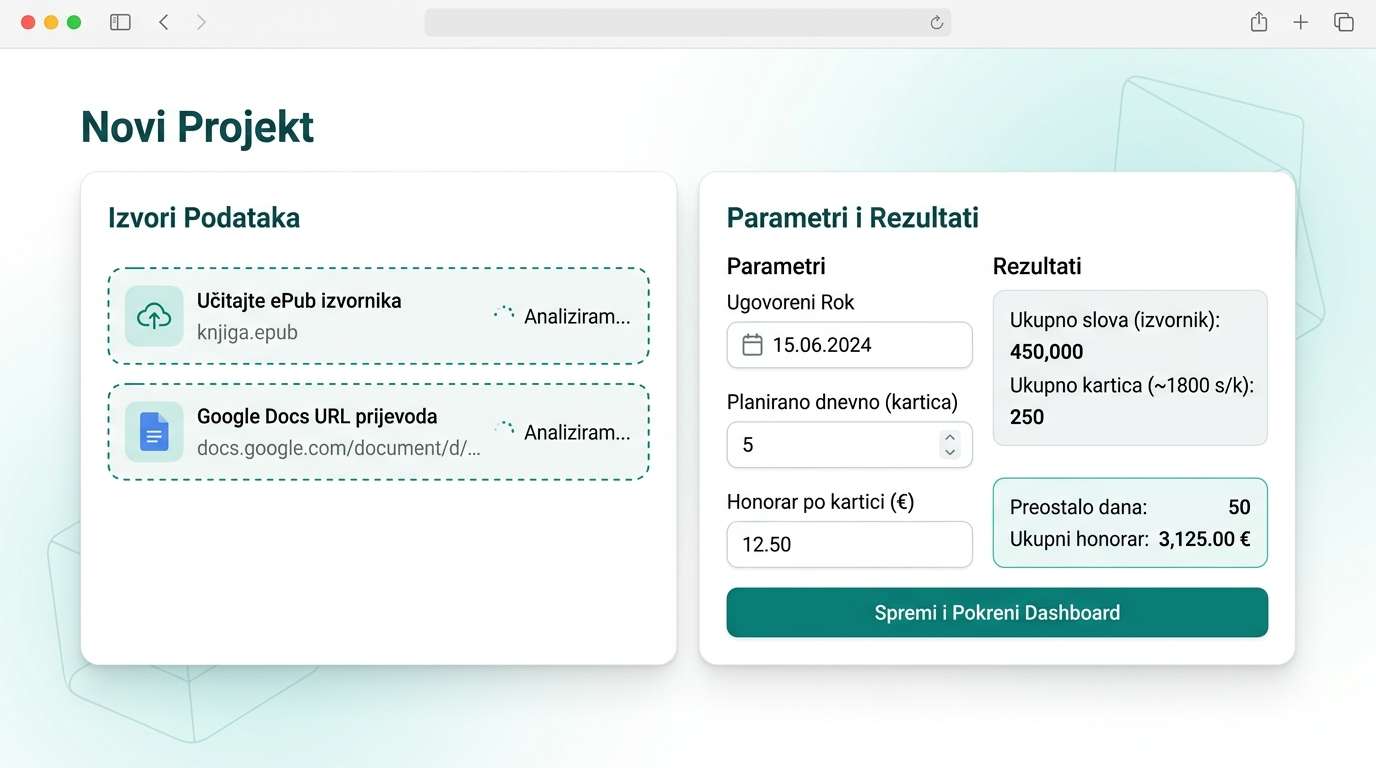
Task: Click the cloud upload icon for ePub
Action: (x=154, y=316)
